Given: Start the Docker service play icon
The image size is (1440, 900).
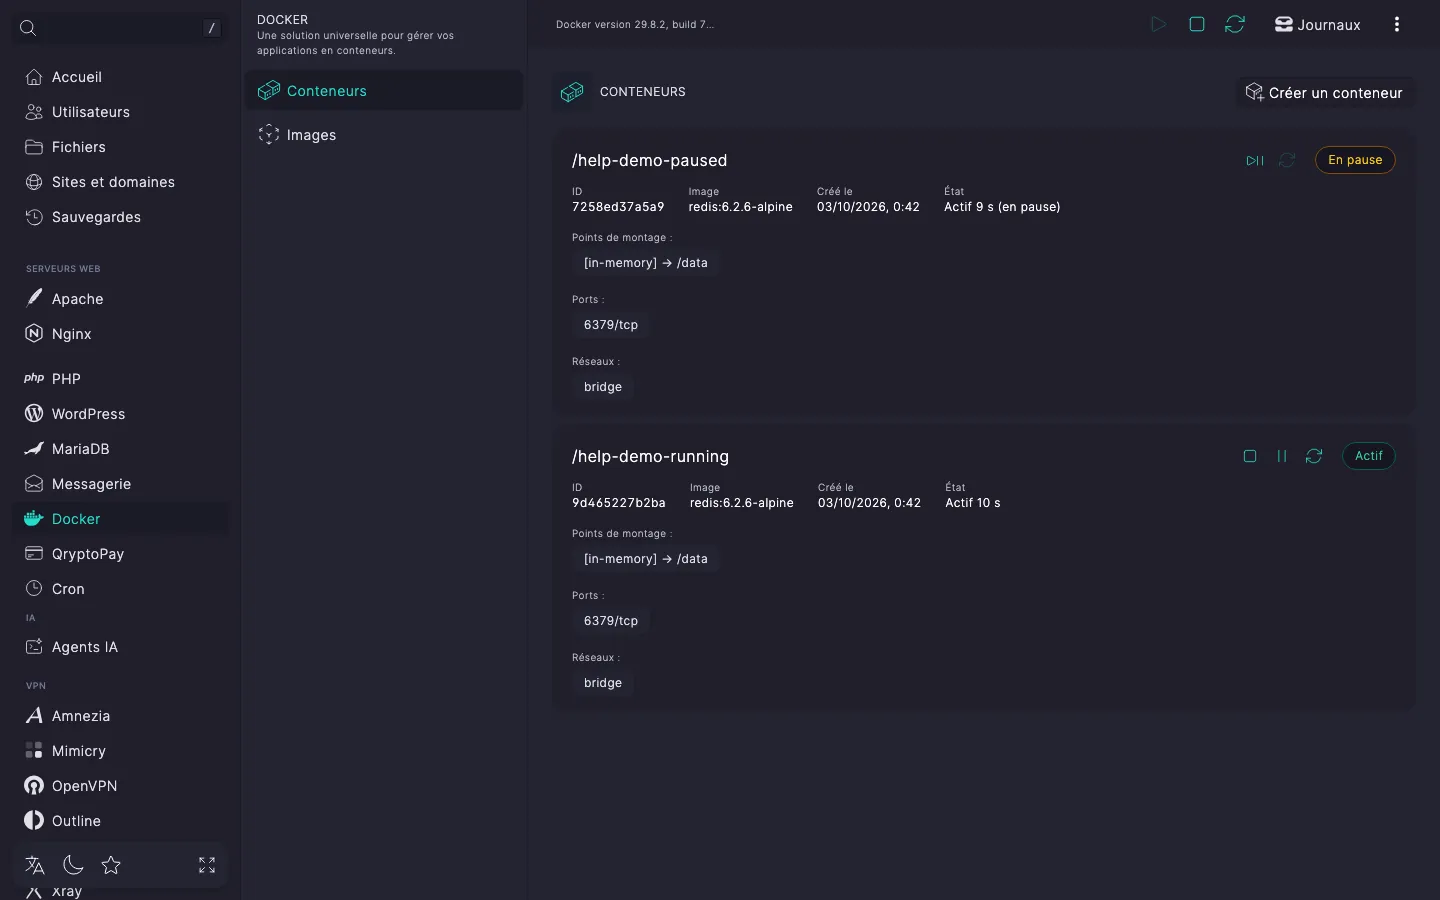Looking at the screenshot, I should (1158, 24).
